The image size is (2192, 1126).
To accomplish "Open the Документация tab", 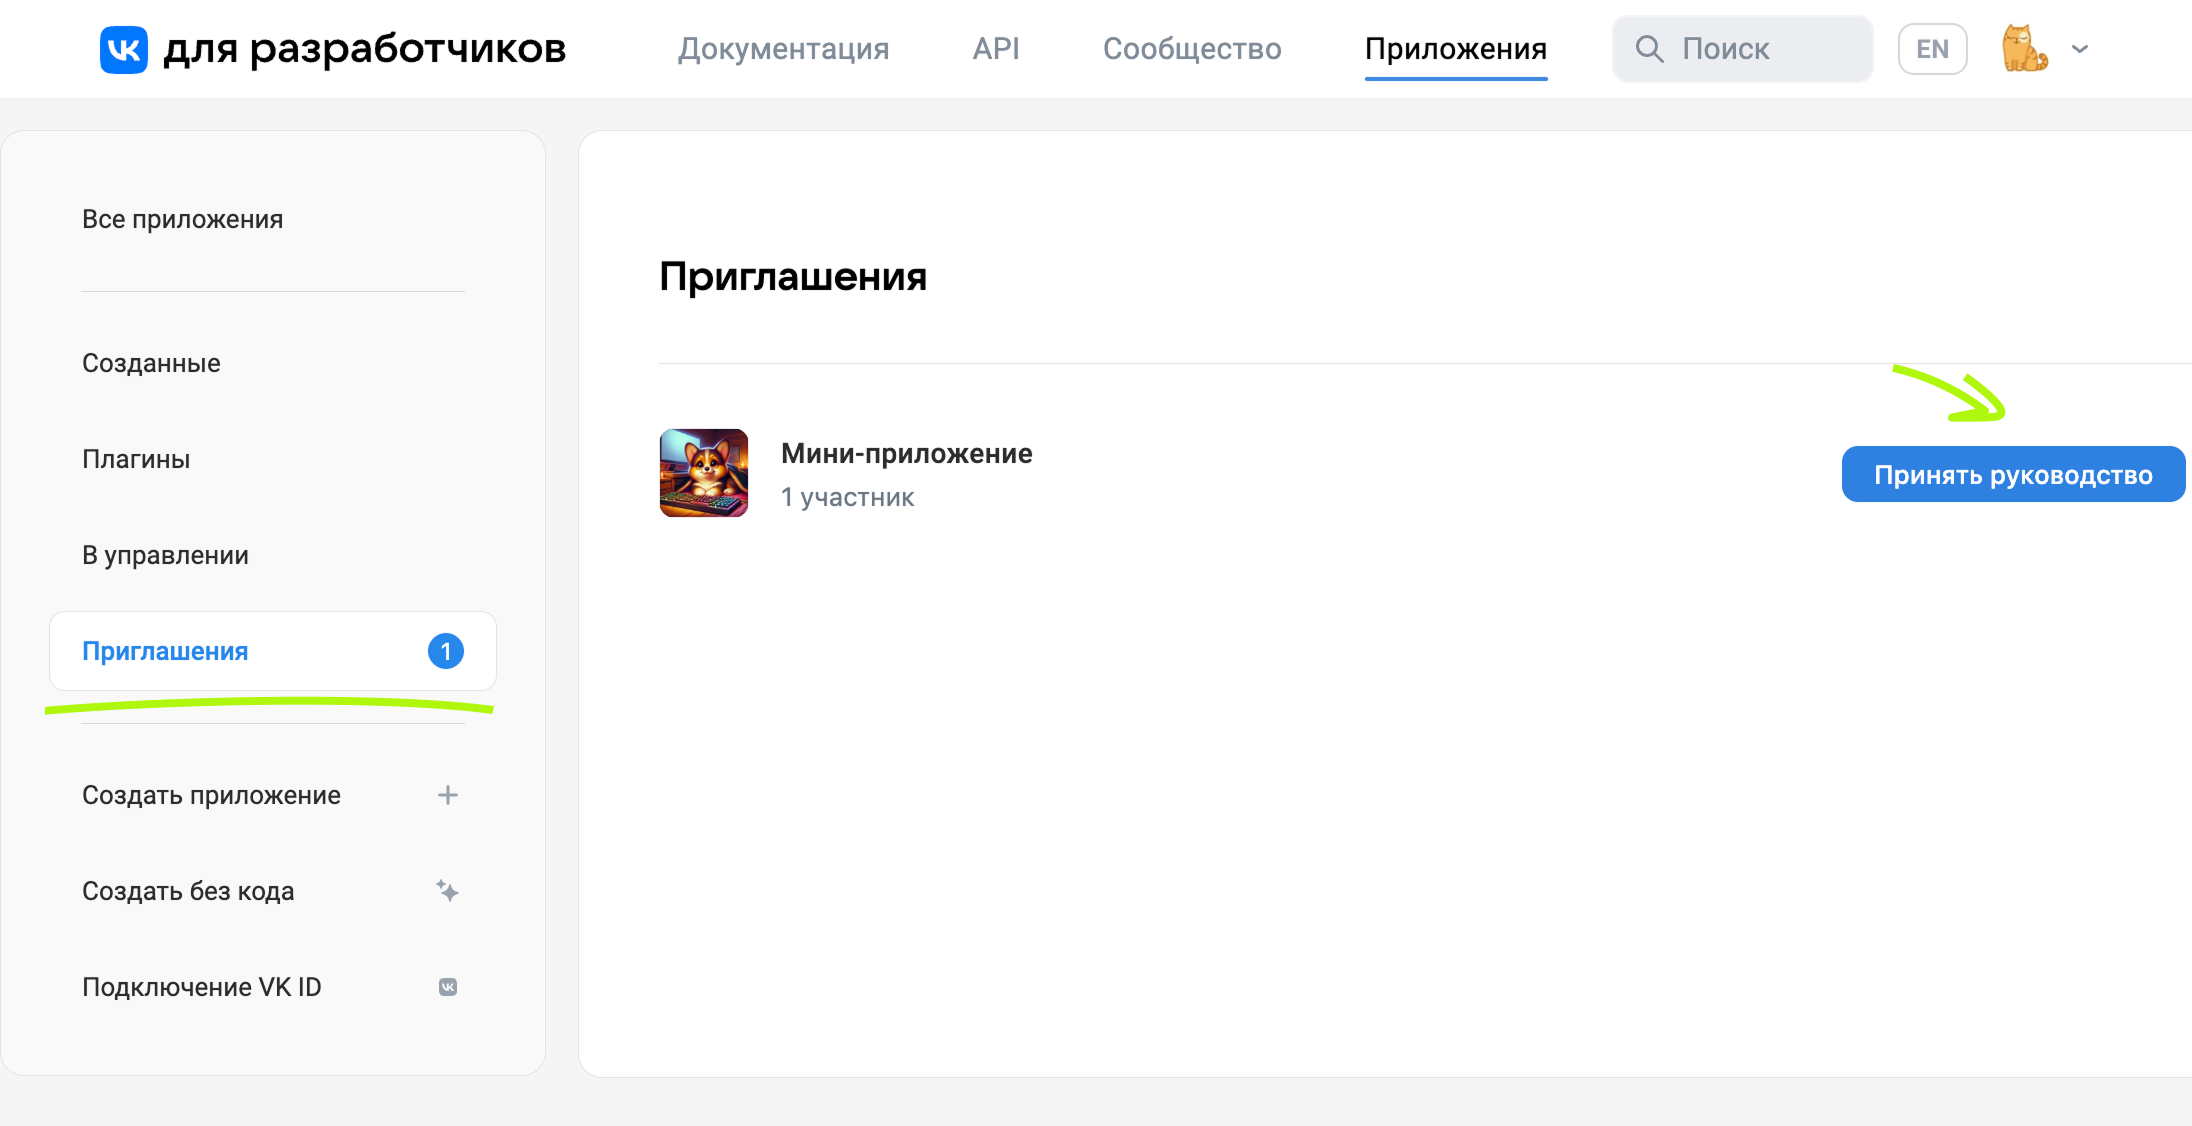I will tap(783, 49).
